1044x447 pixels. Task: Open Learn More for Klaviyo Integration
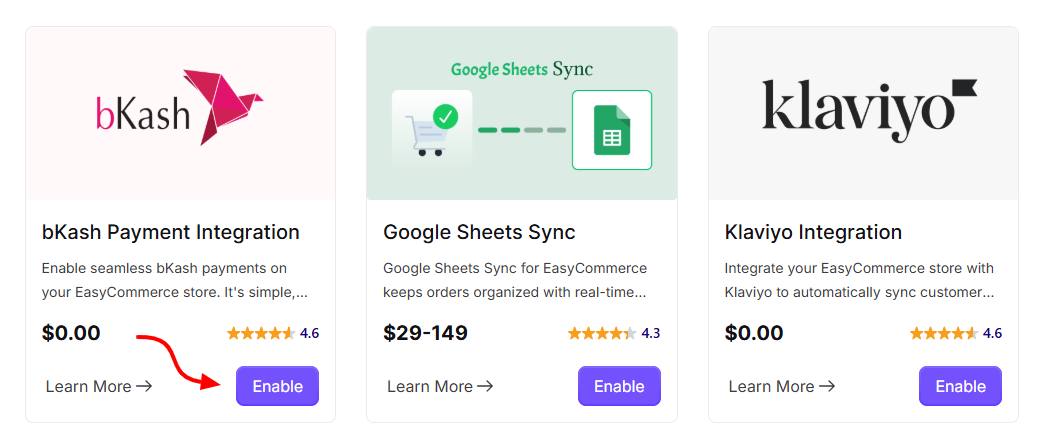[782, 386]
